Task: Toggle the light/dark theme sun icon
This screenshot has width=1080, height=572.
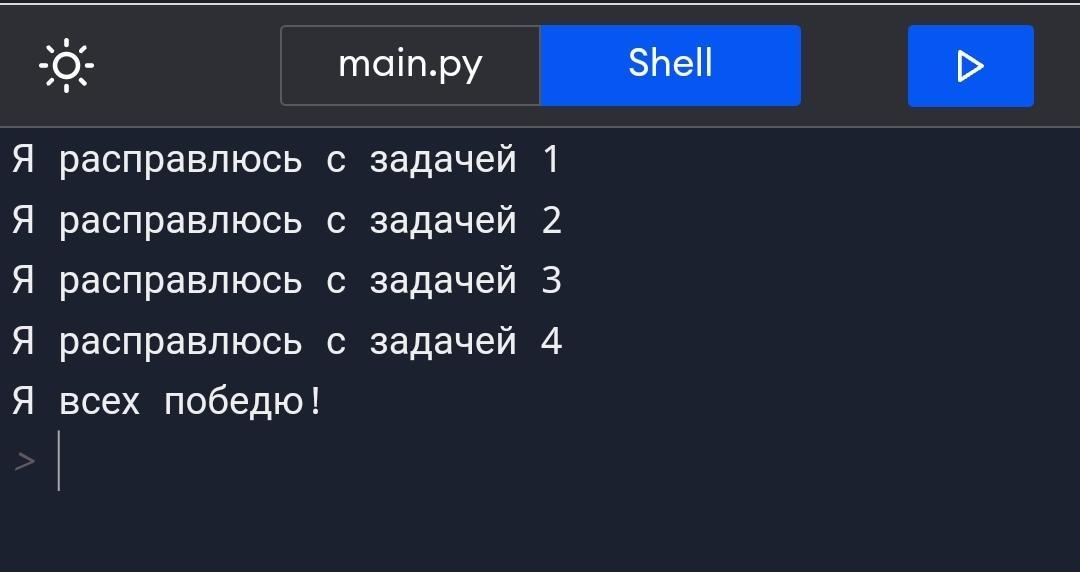Action: [x=66, y=66]
